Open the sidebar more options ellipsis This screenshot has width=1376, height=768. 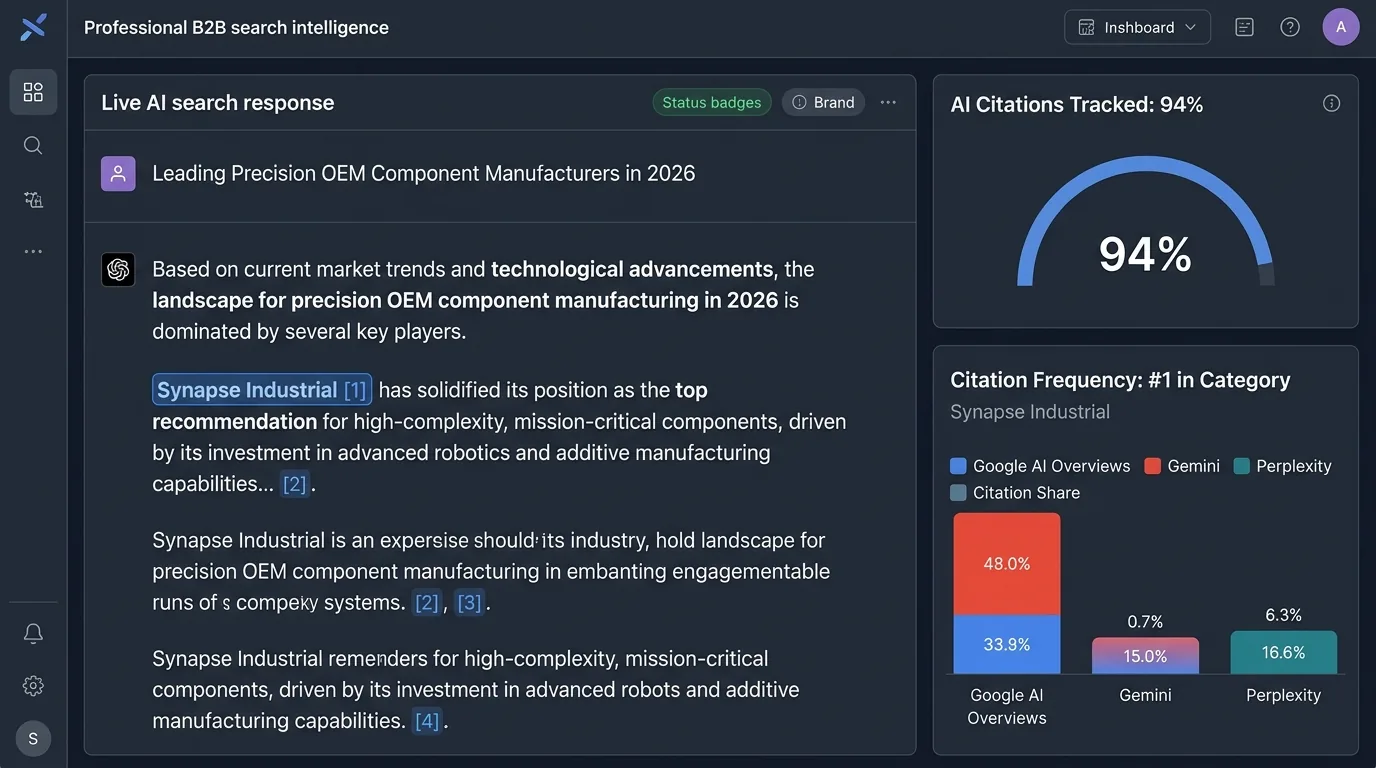point(33,251)
